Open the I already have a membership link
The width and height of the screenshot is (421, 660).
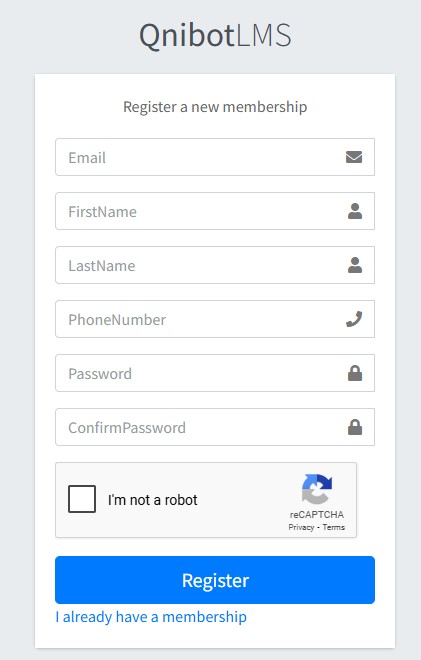pos(151,617)
